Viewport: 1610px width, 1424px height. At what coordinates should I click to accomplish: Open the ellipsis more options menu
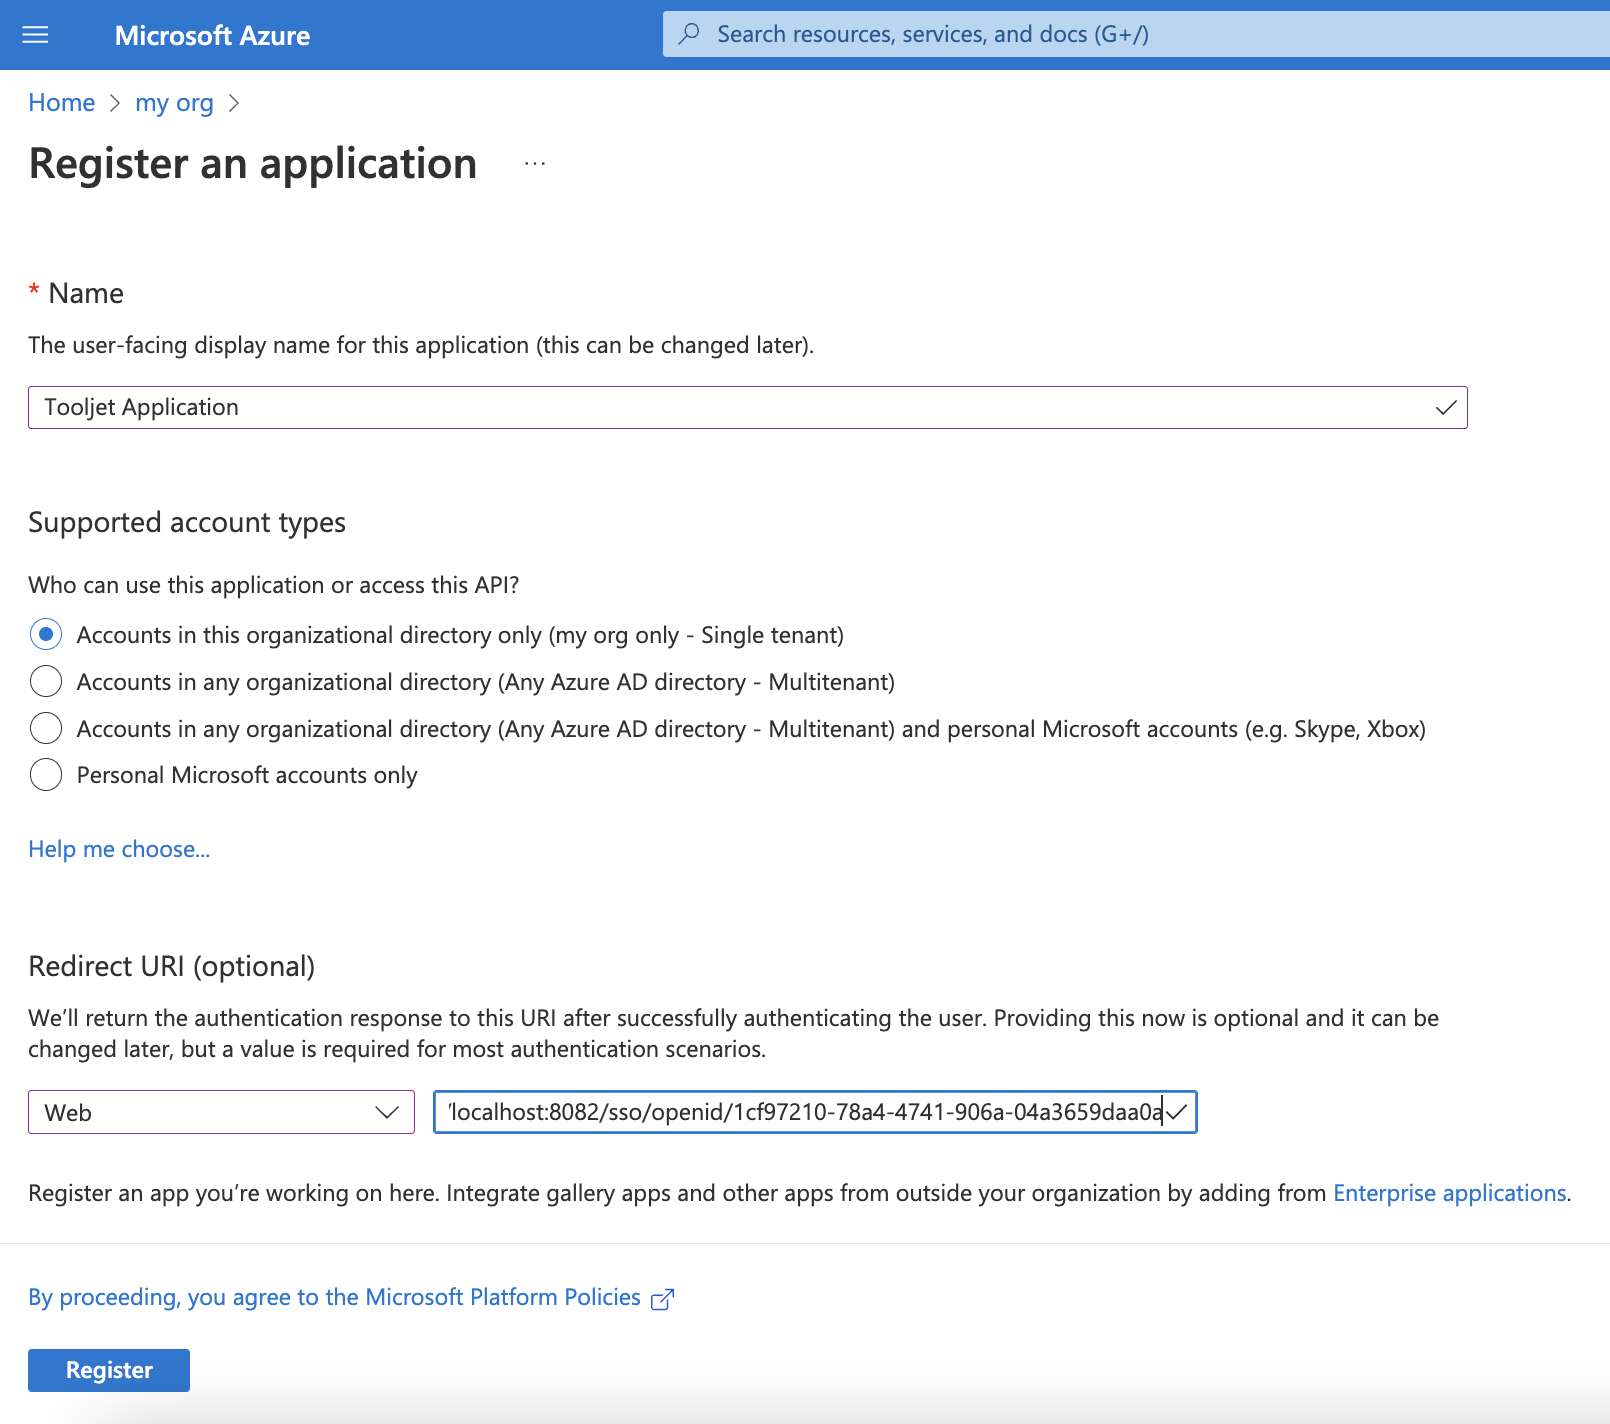(535, 163)
